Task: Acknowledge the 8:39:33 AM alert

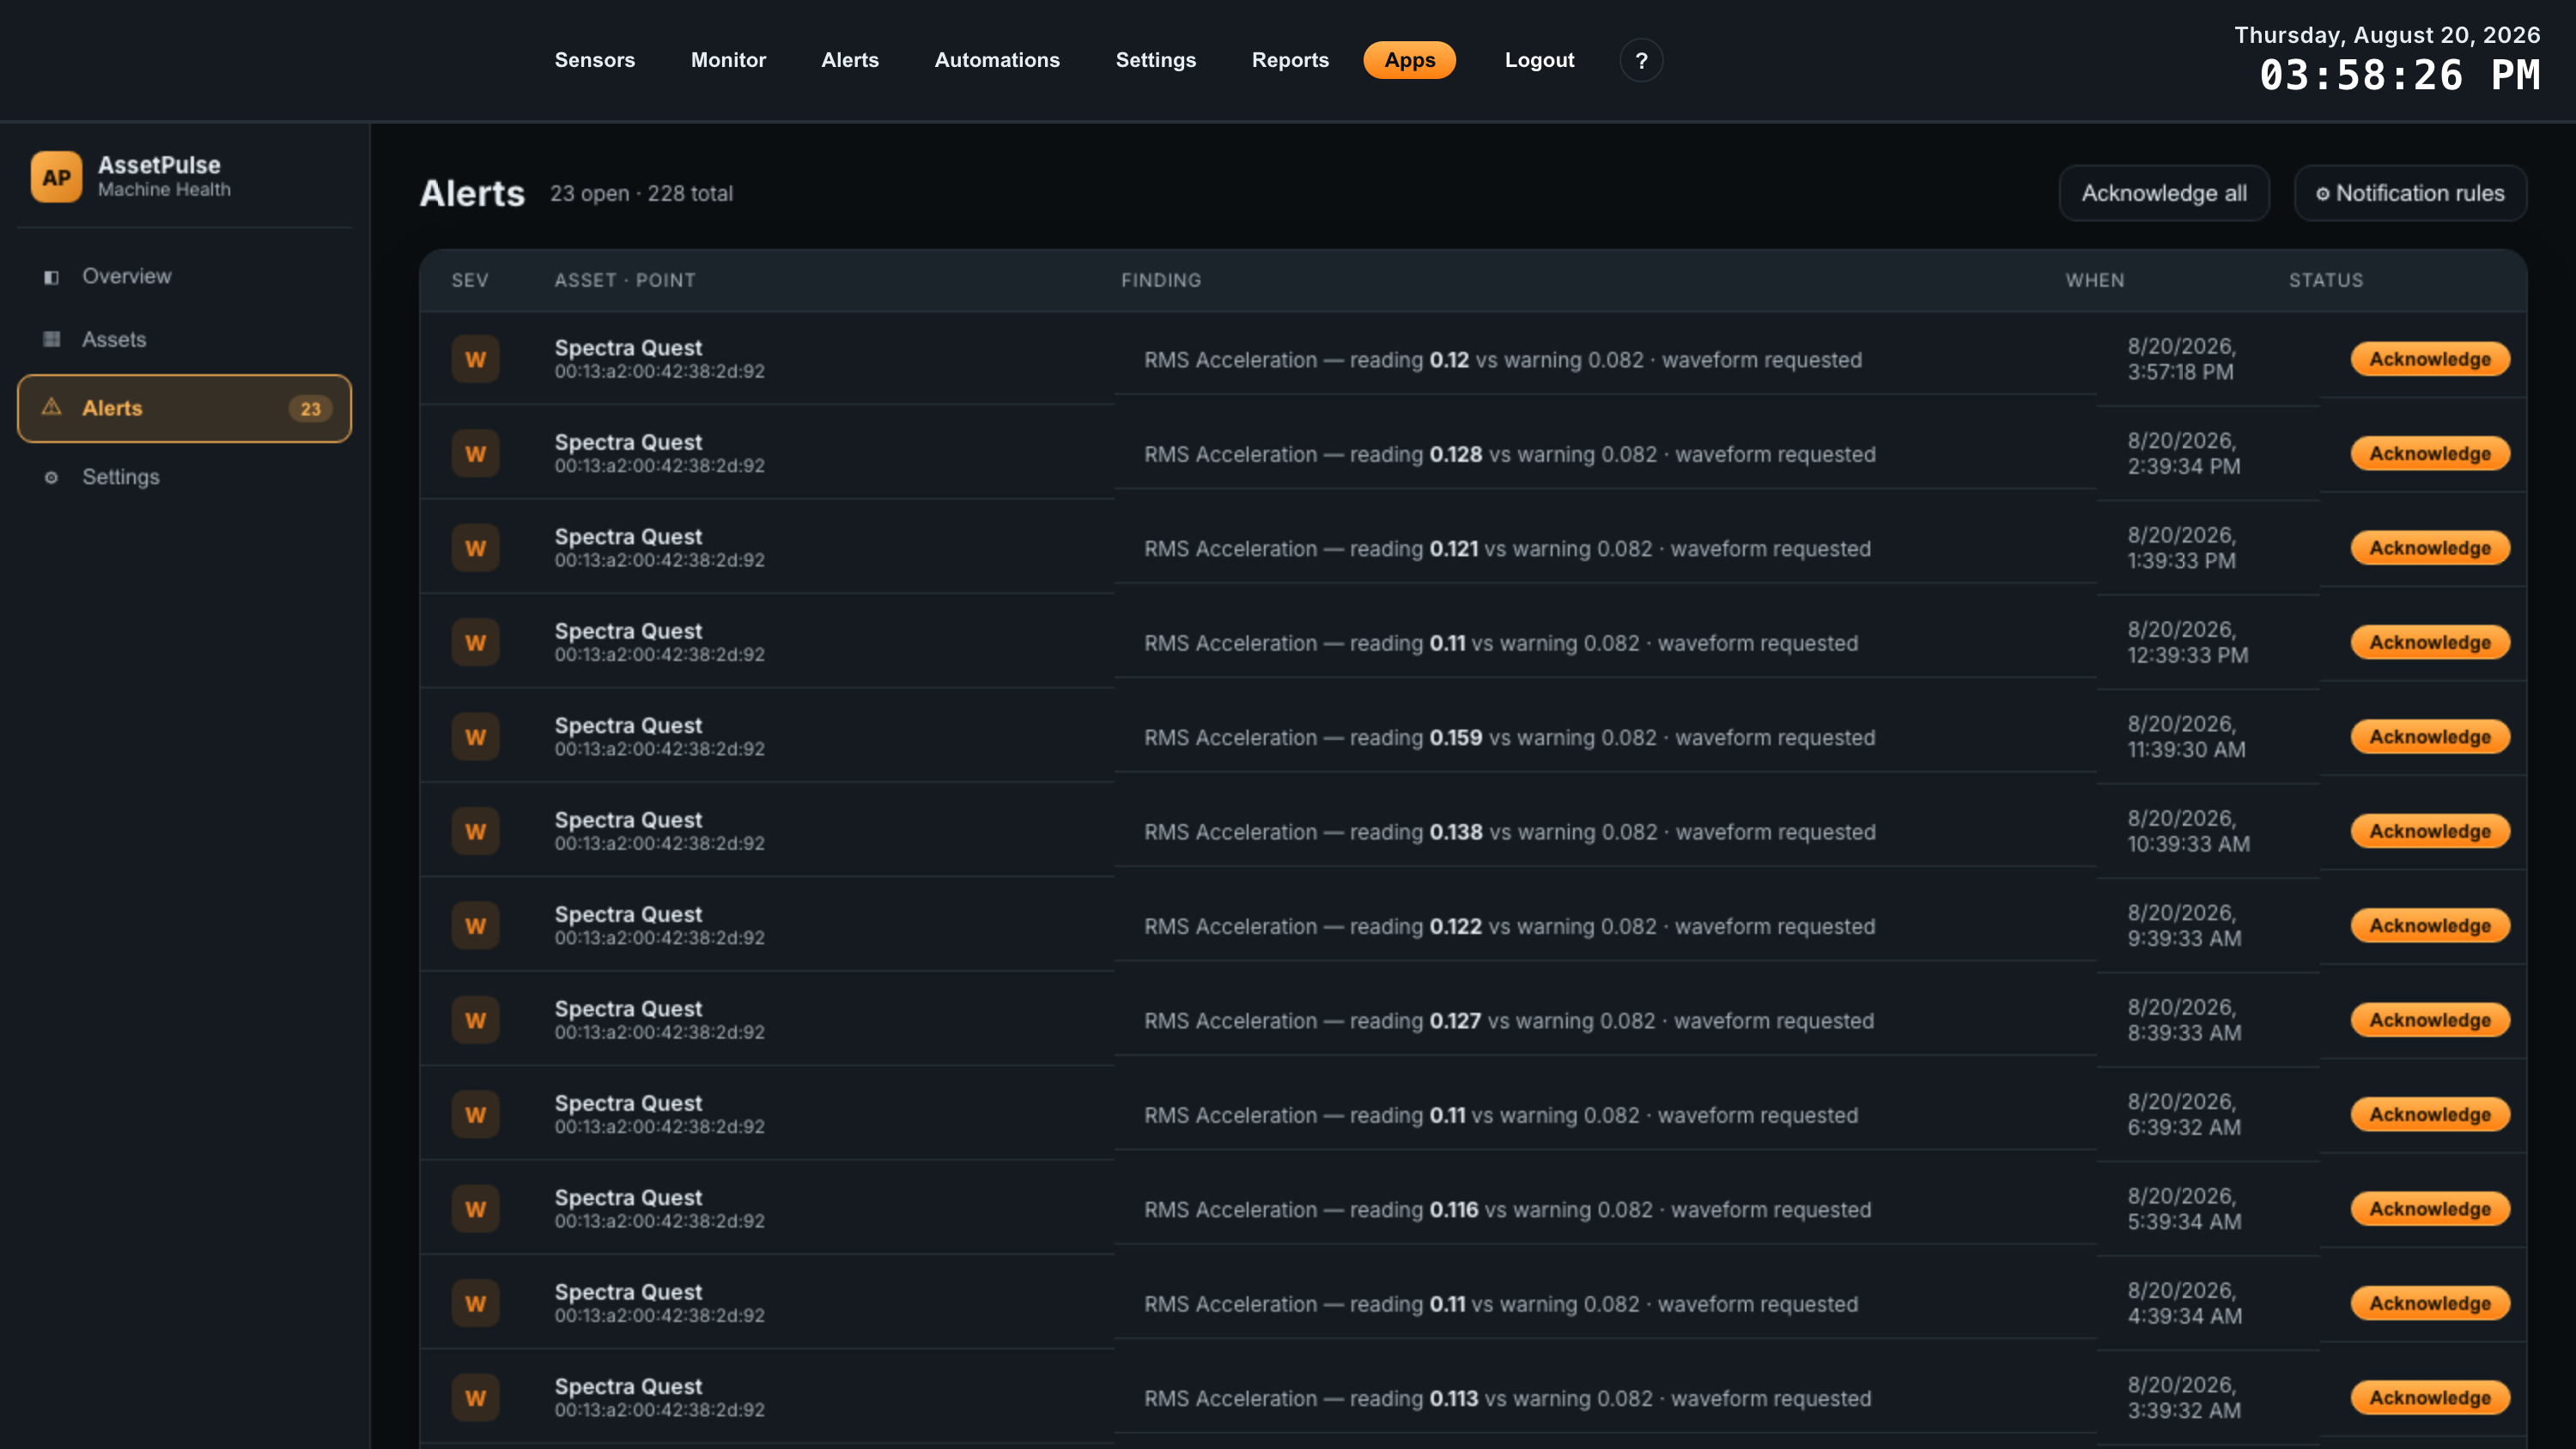Action: [x=2430, y=1020]
